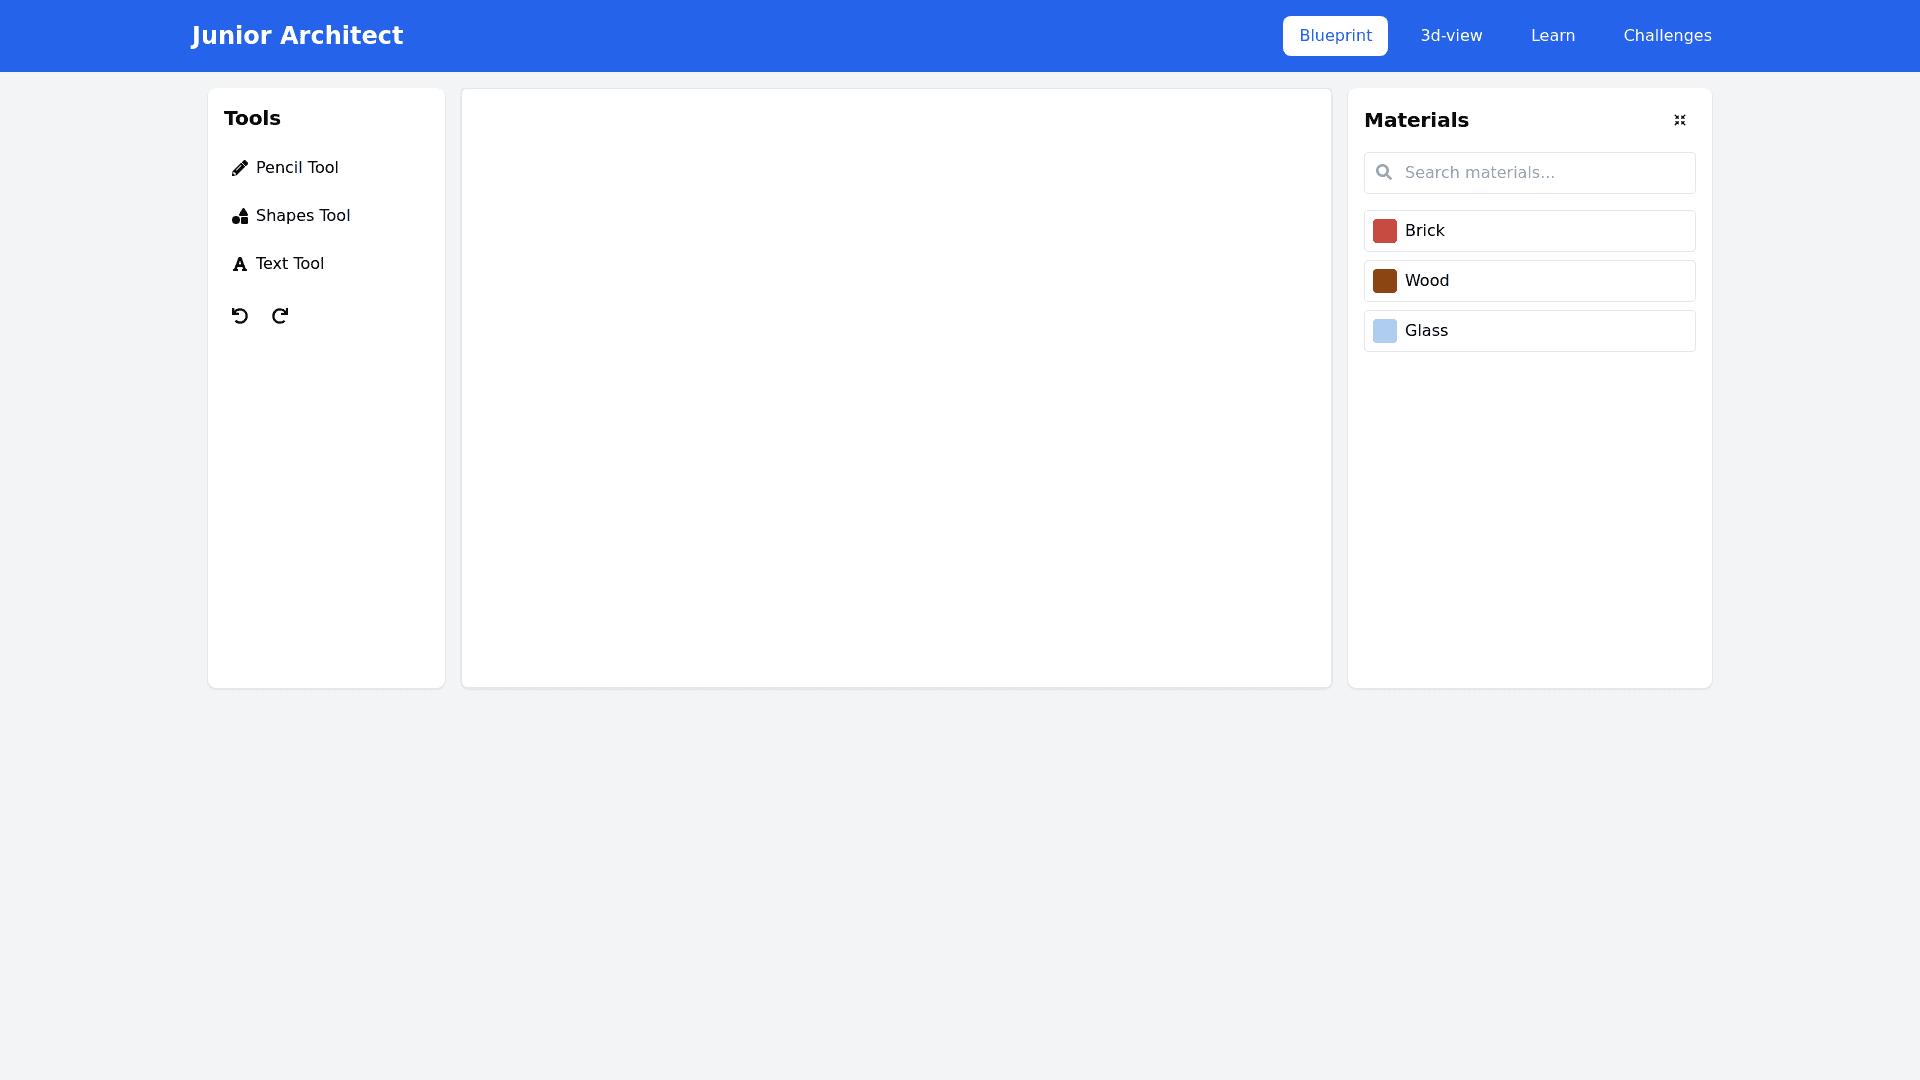Select the Pencil Tool
Viewport: 1920px width, 1080px height.
(297, 167)
